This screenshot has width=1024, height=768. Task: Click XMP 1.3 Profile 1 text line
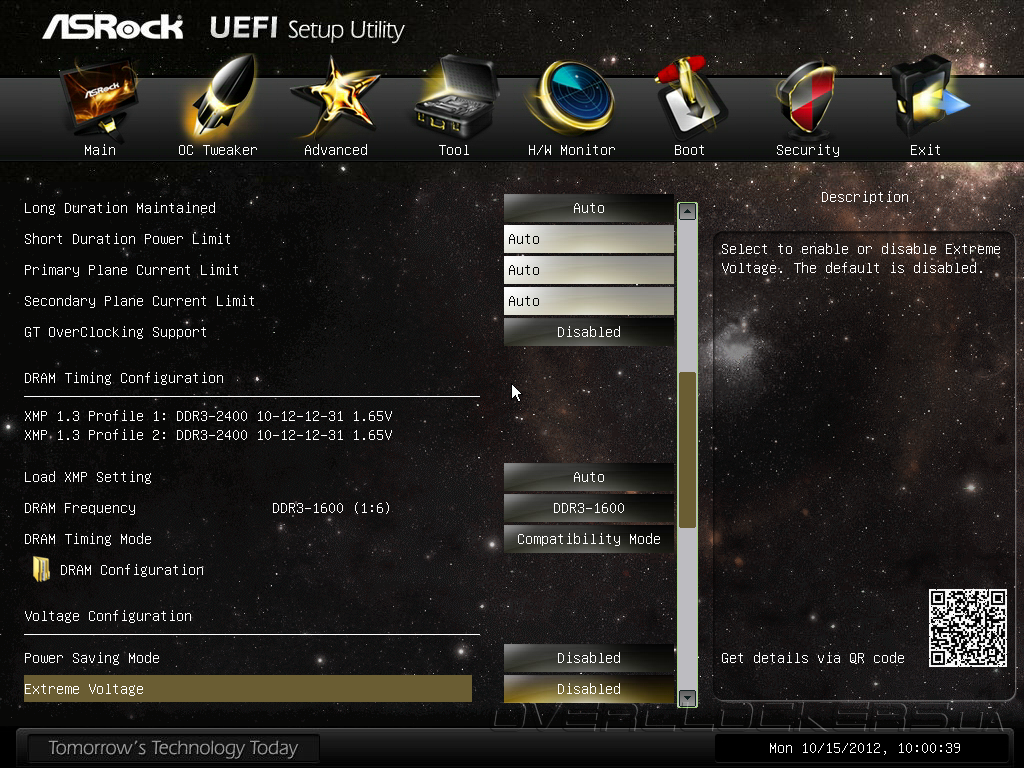pyautogui.click(x=208, y=416)
